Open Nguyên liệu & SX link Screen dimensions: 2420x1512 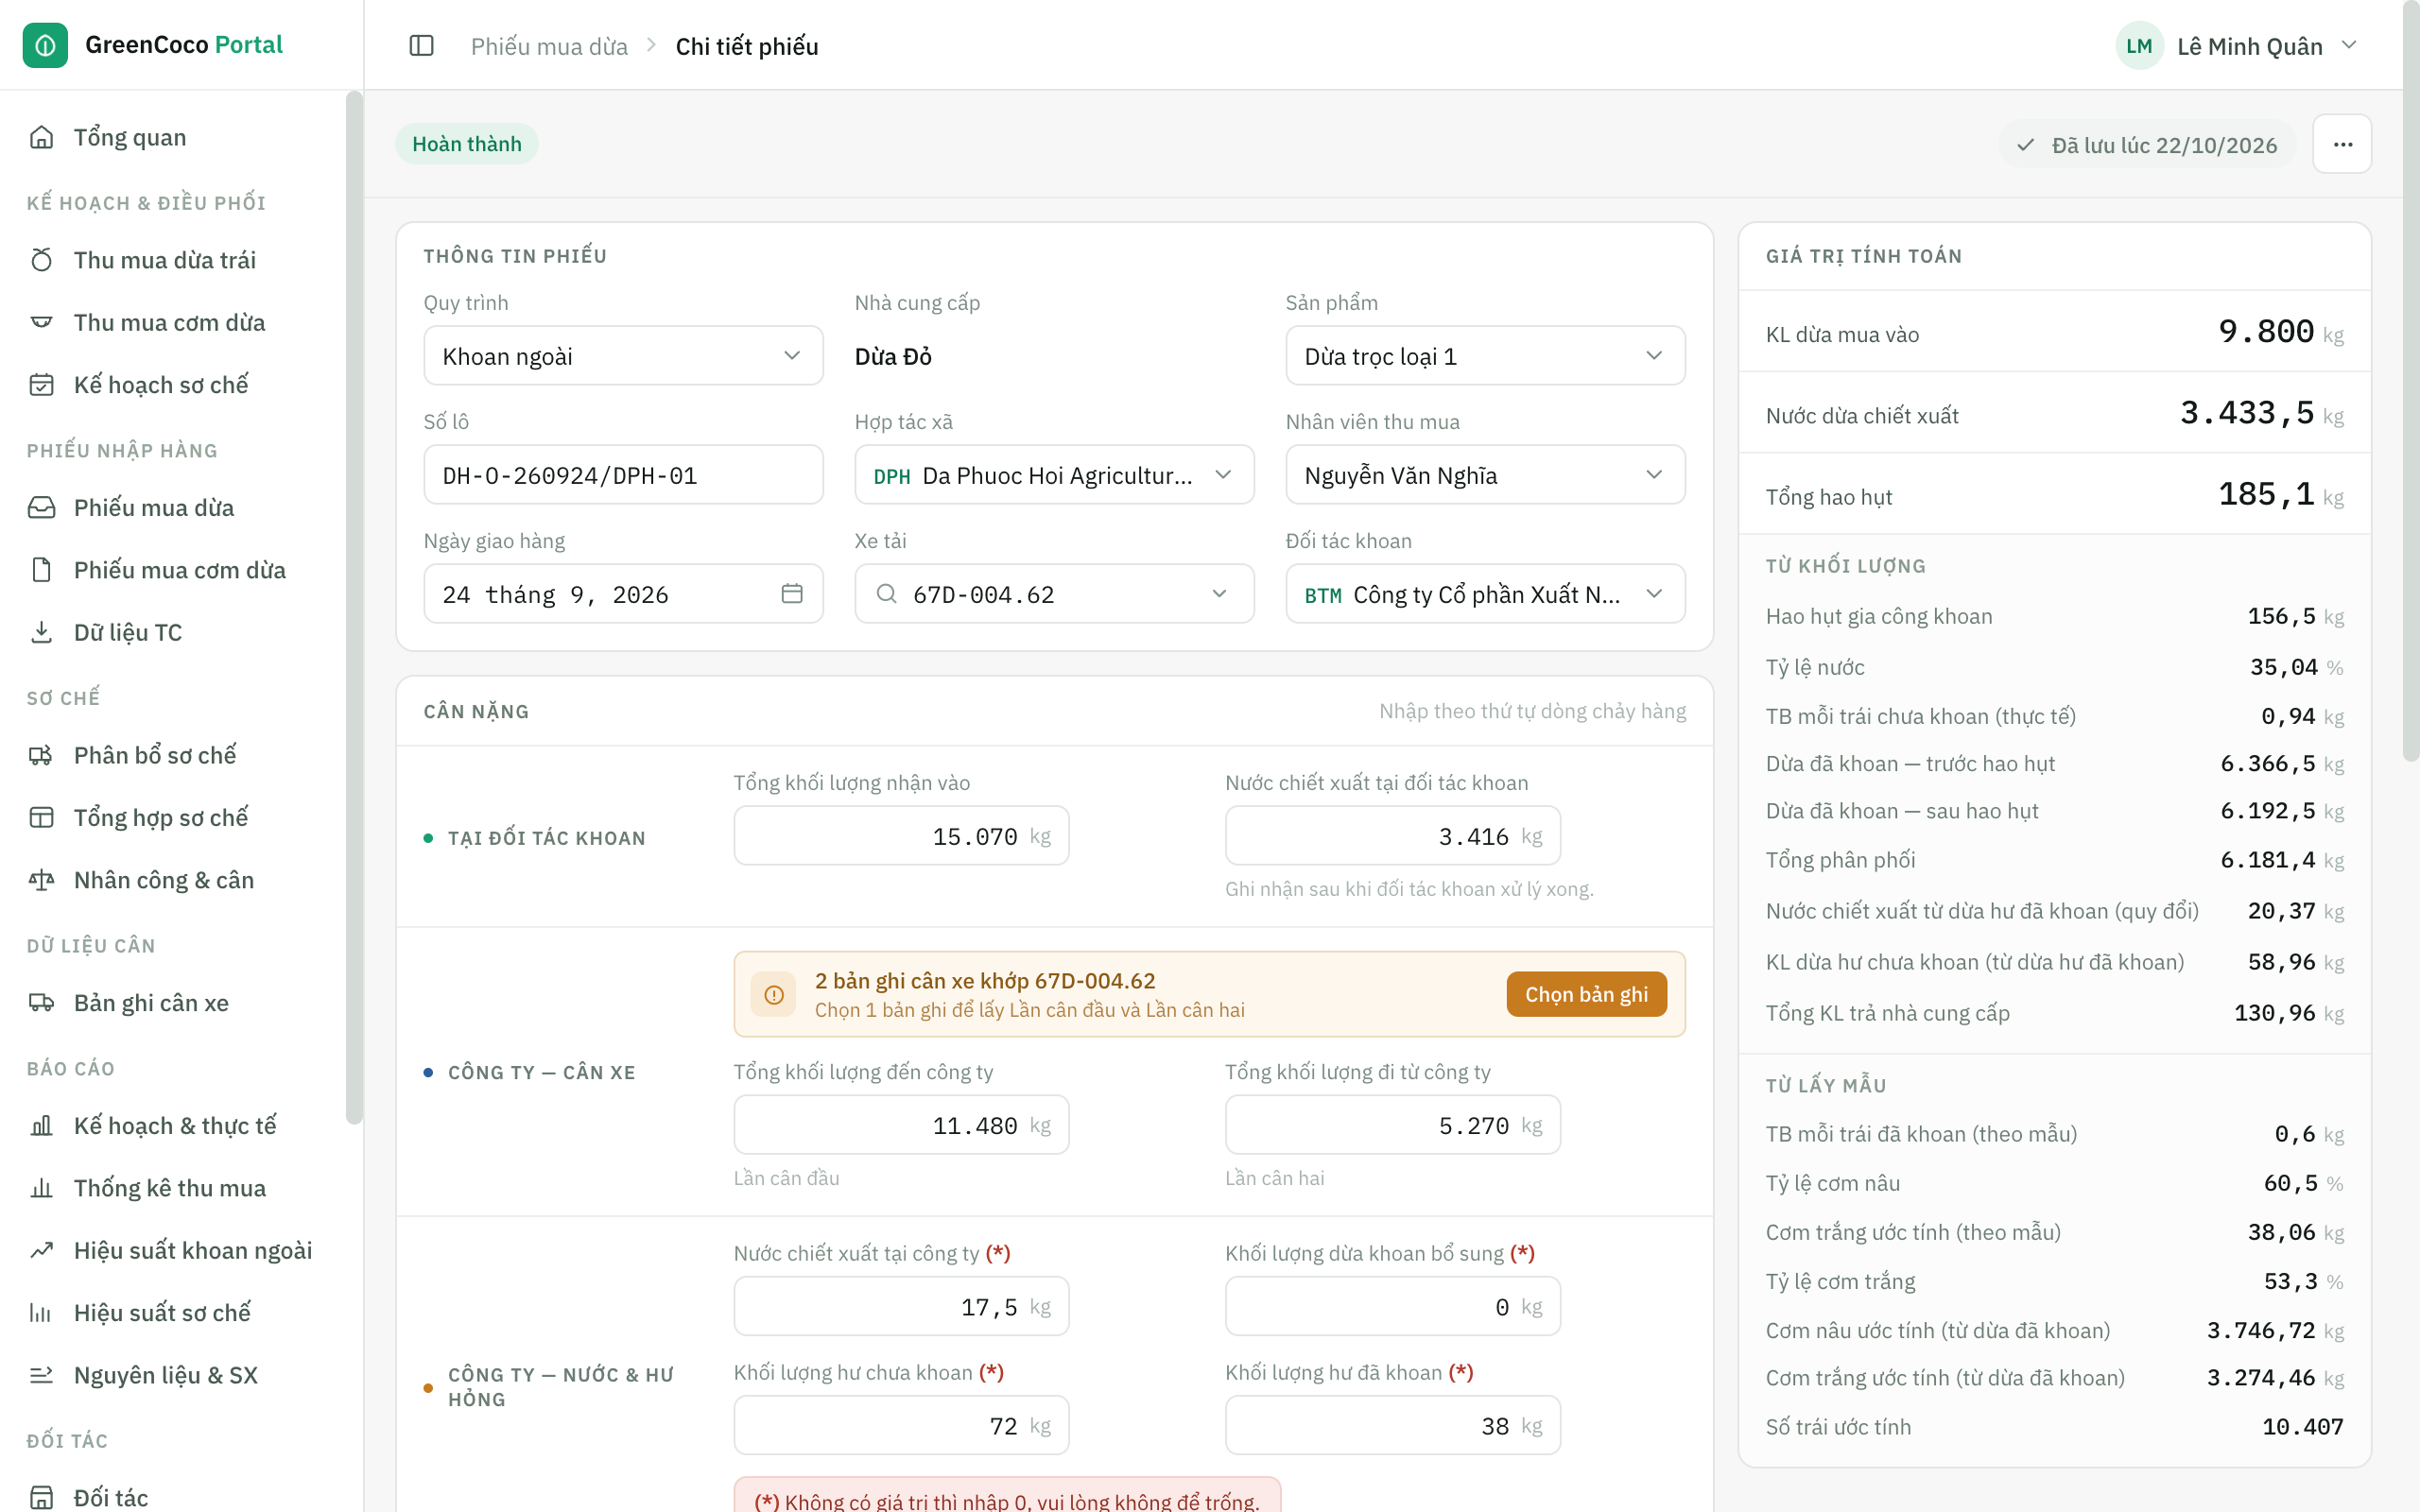coord(165,1375)
